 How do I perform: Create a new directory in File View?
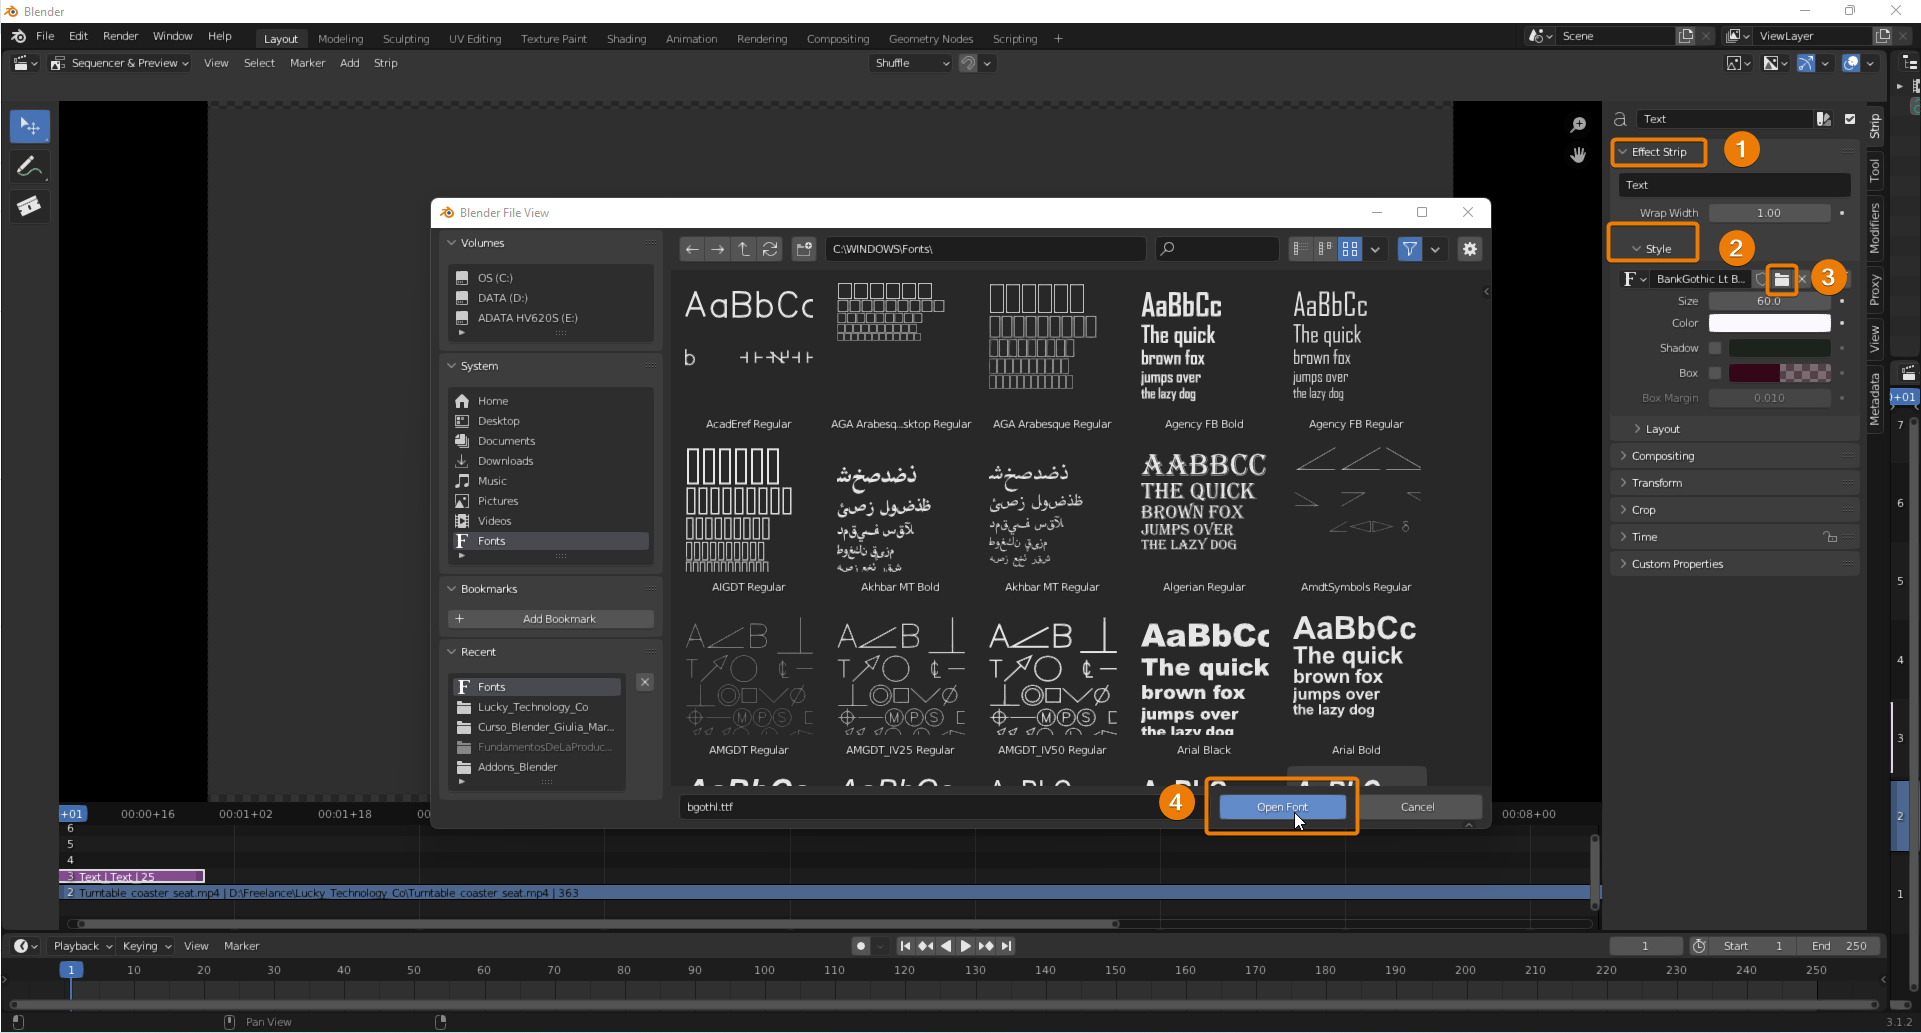pos(804,249)
